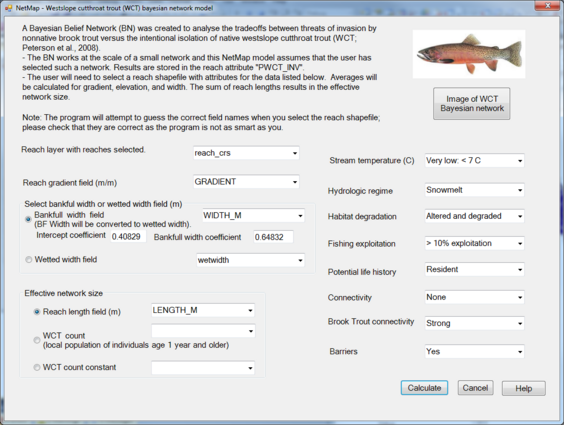Enable the Reach length field radio button

[37, 312]
